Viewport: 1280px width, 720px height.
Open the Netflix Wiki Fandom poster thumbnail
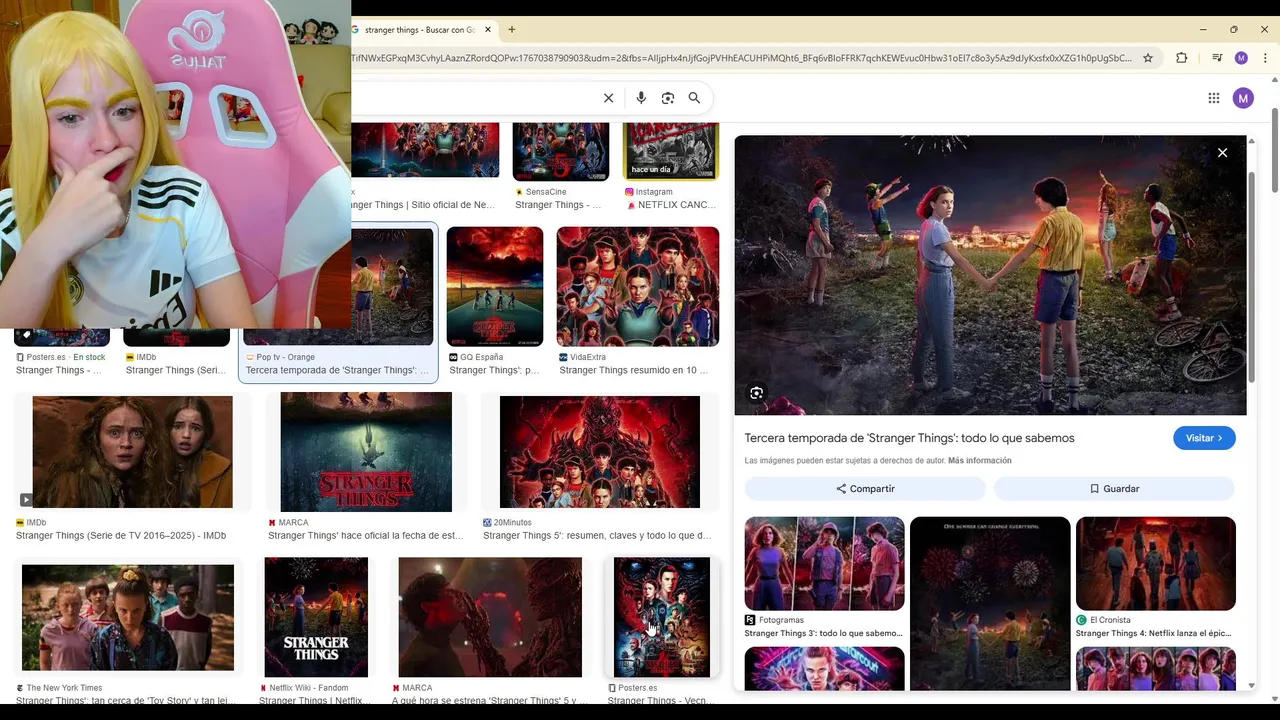316,617
